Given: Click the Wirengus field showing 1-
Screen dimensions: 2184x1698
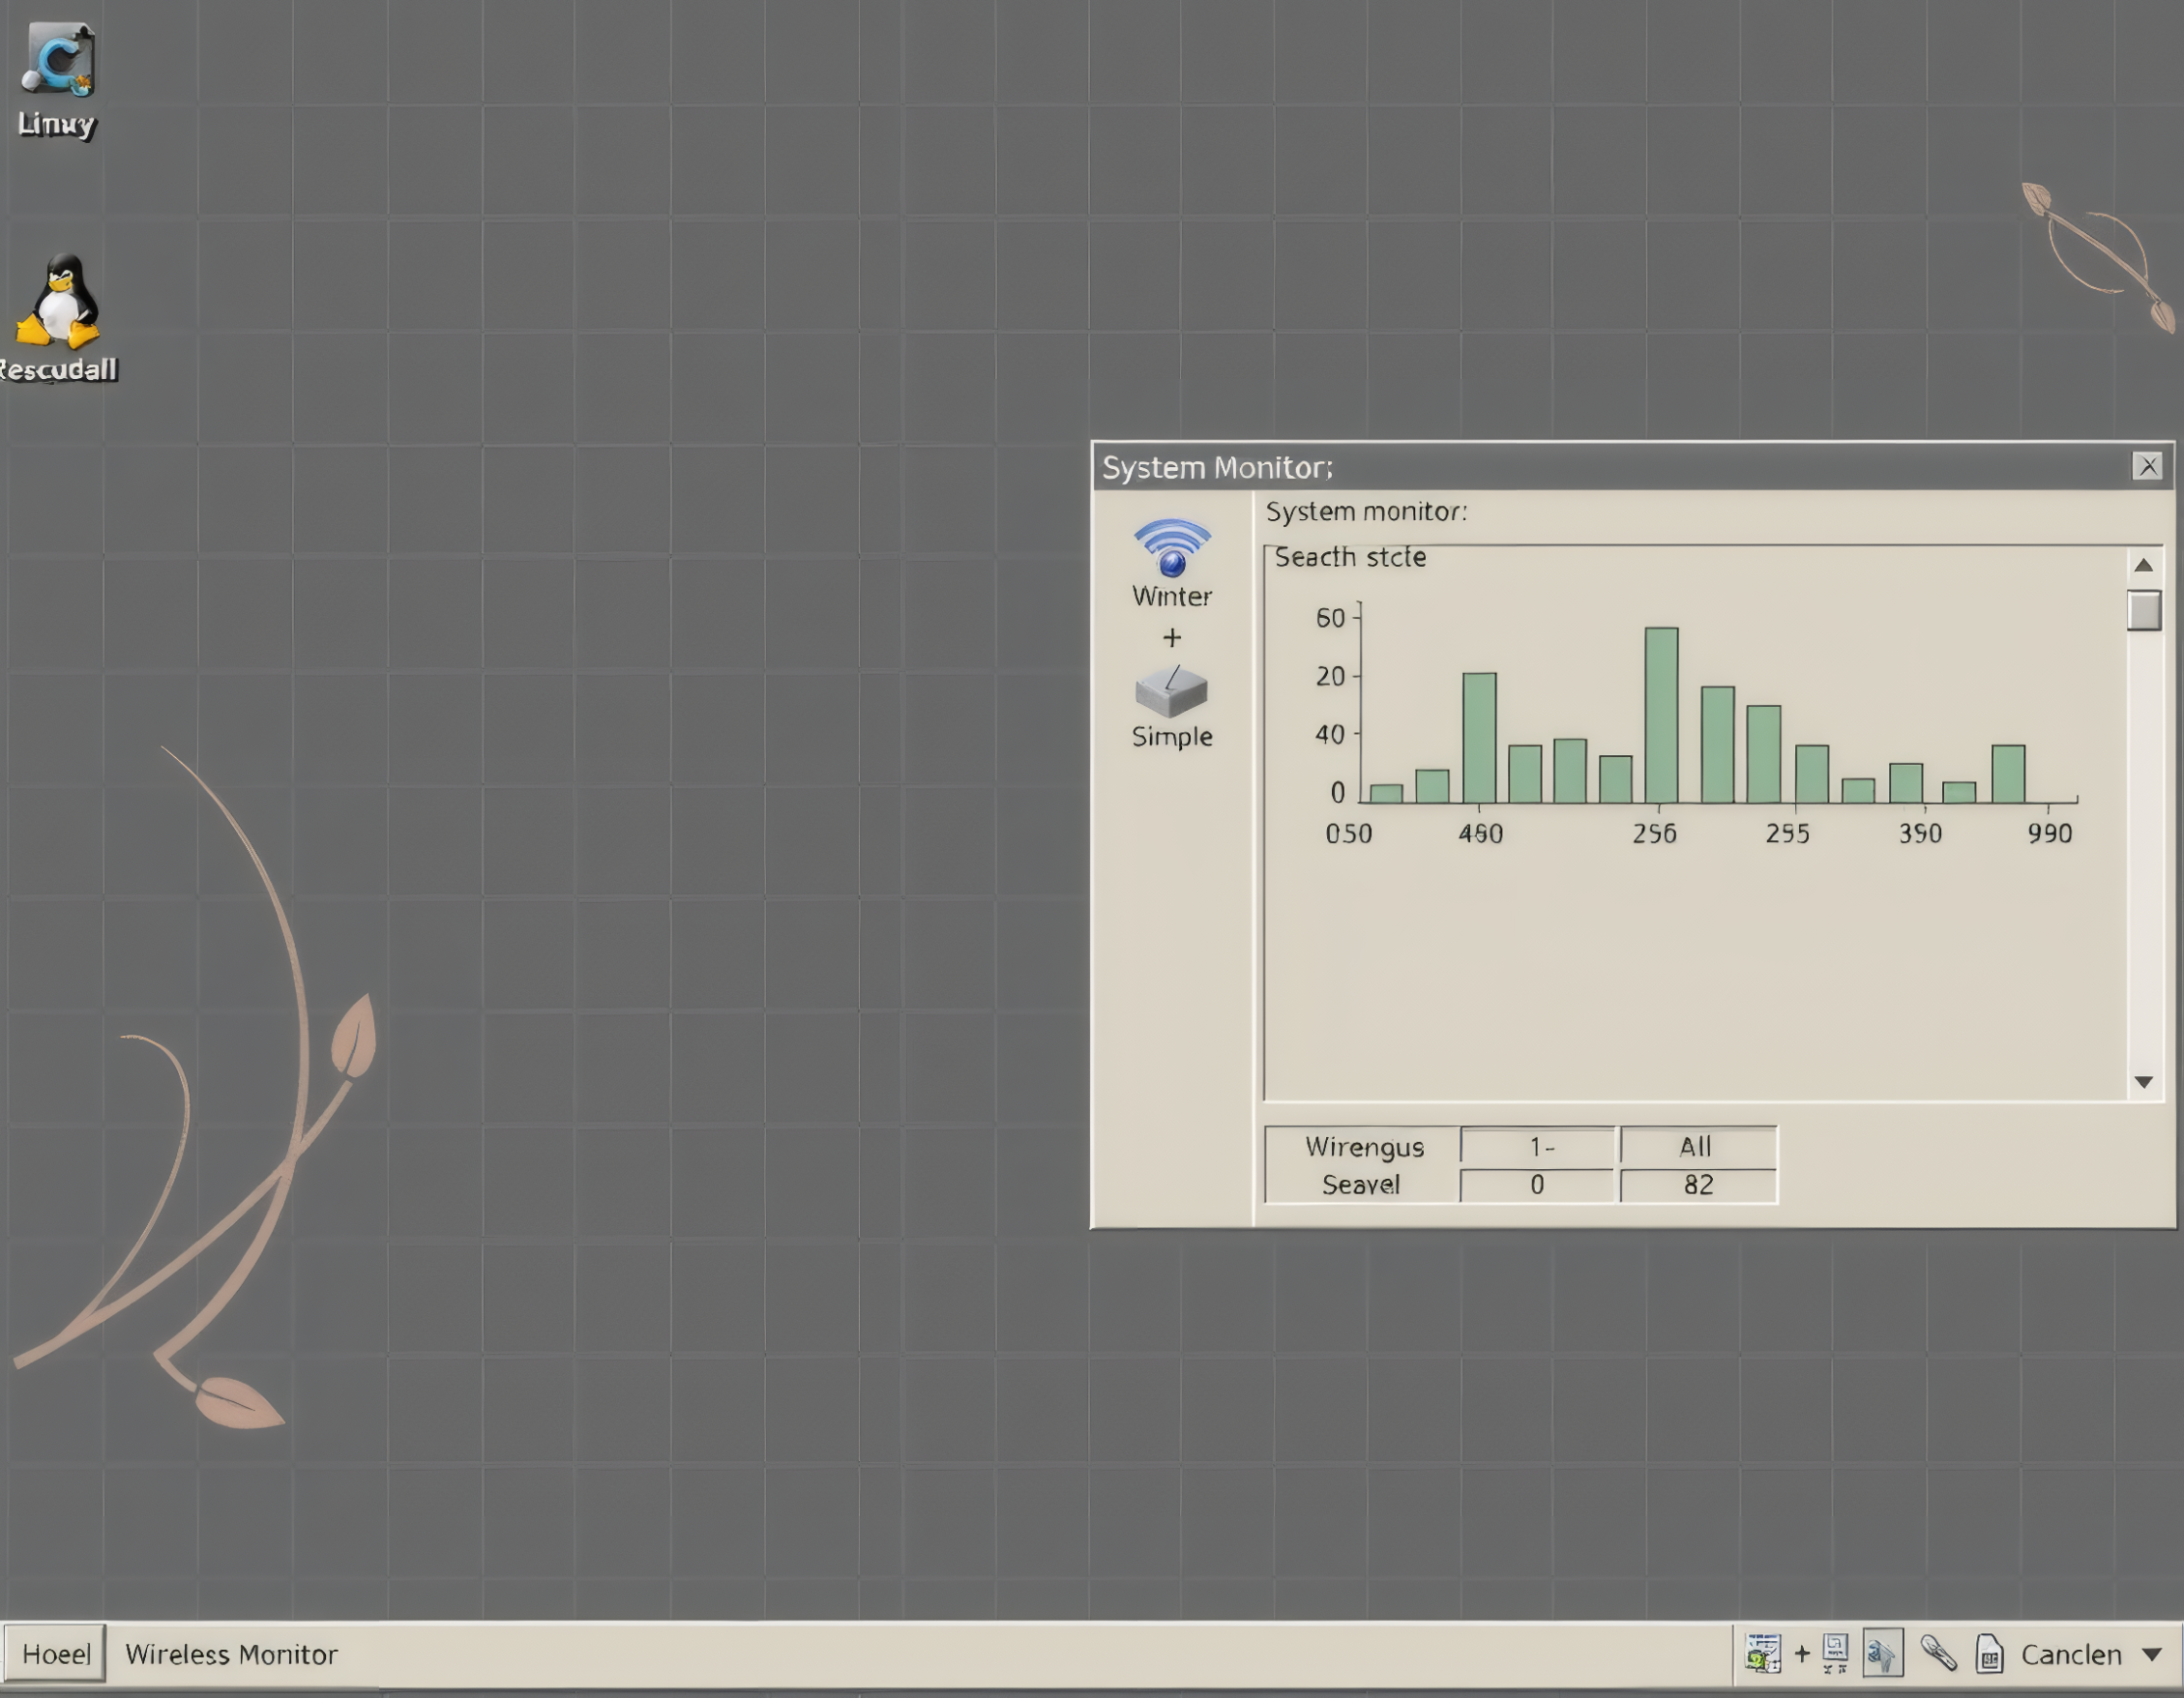Looking at the screenshot, I should pyautogui.click(x=1538, y=1146).
